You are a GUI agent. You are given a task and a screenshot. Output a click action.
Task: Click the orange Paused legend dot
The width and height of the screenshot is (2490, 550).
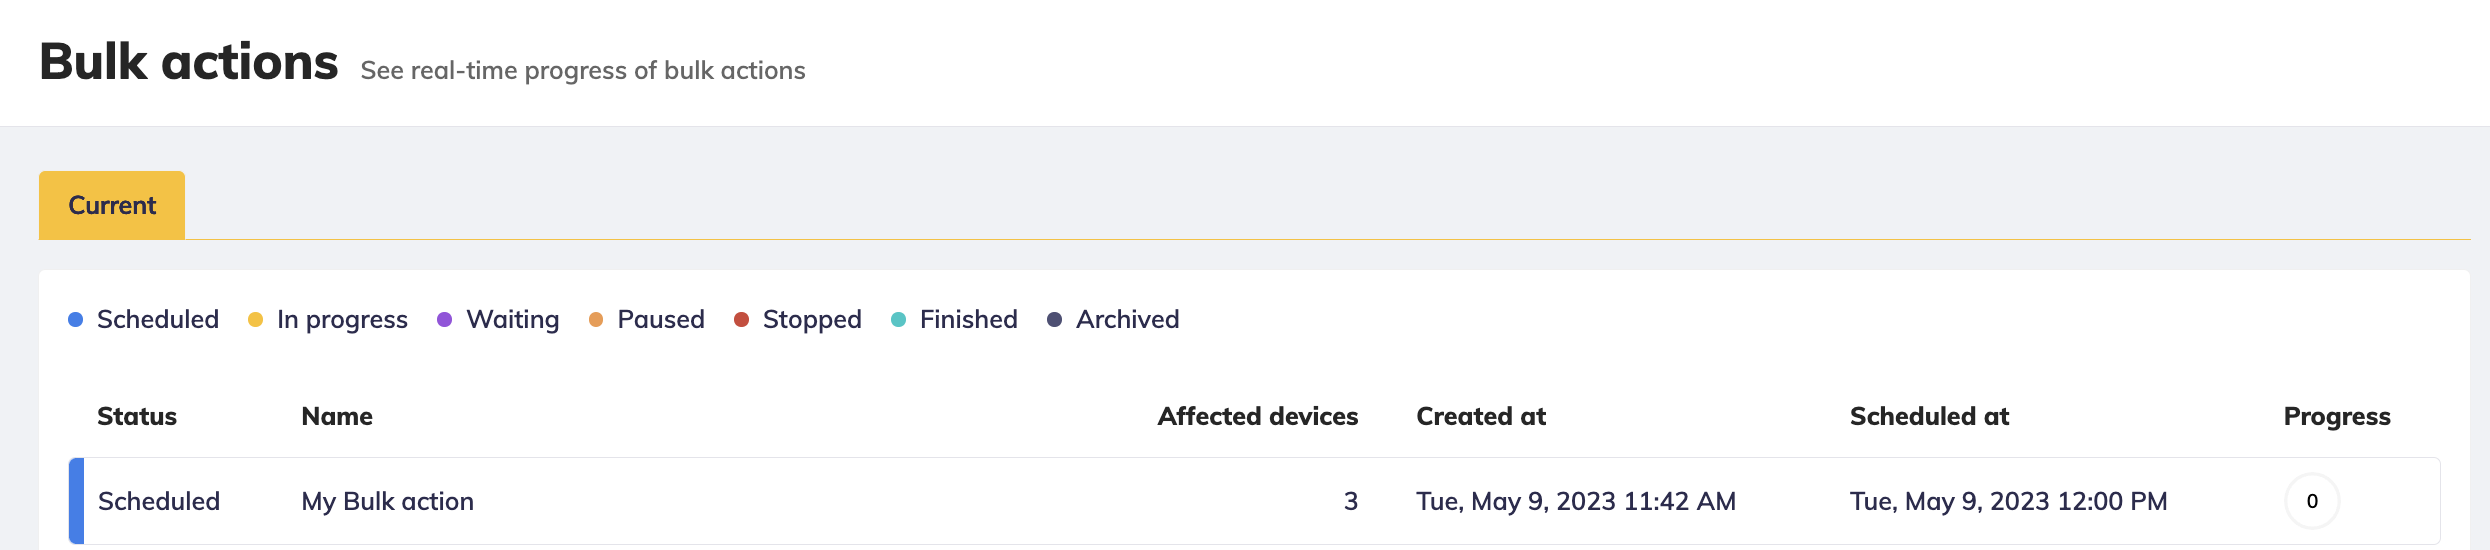tap(596, 320)
